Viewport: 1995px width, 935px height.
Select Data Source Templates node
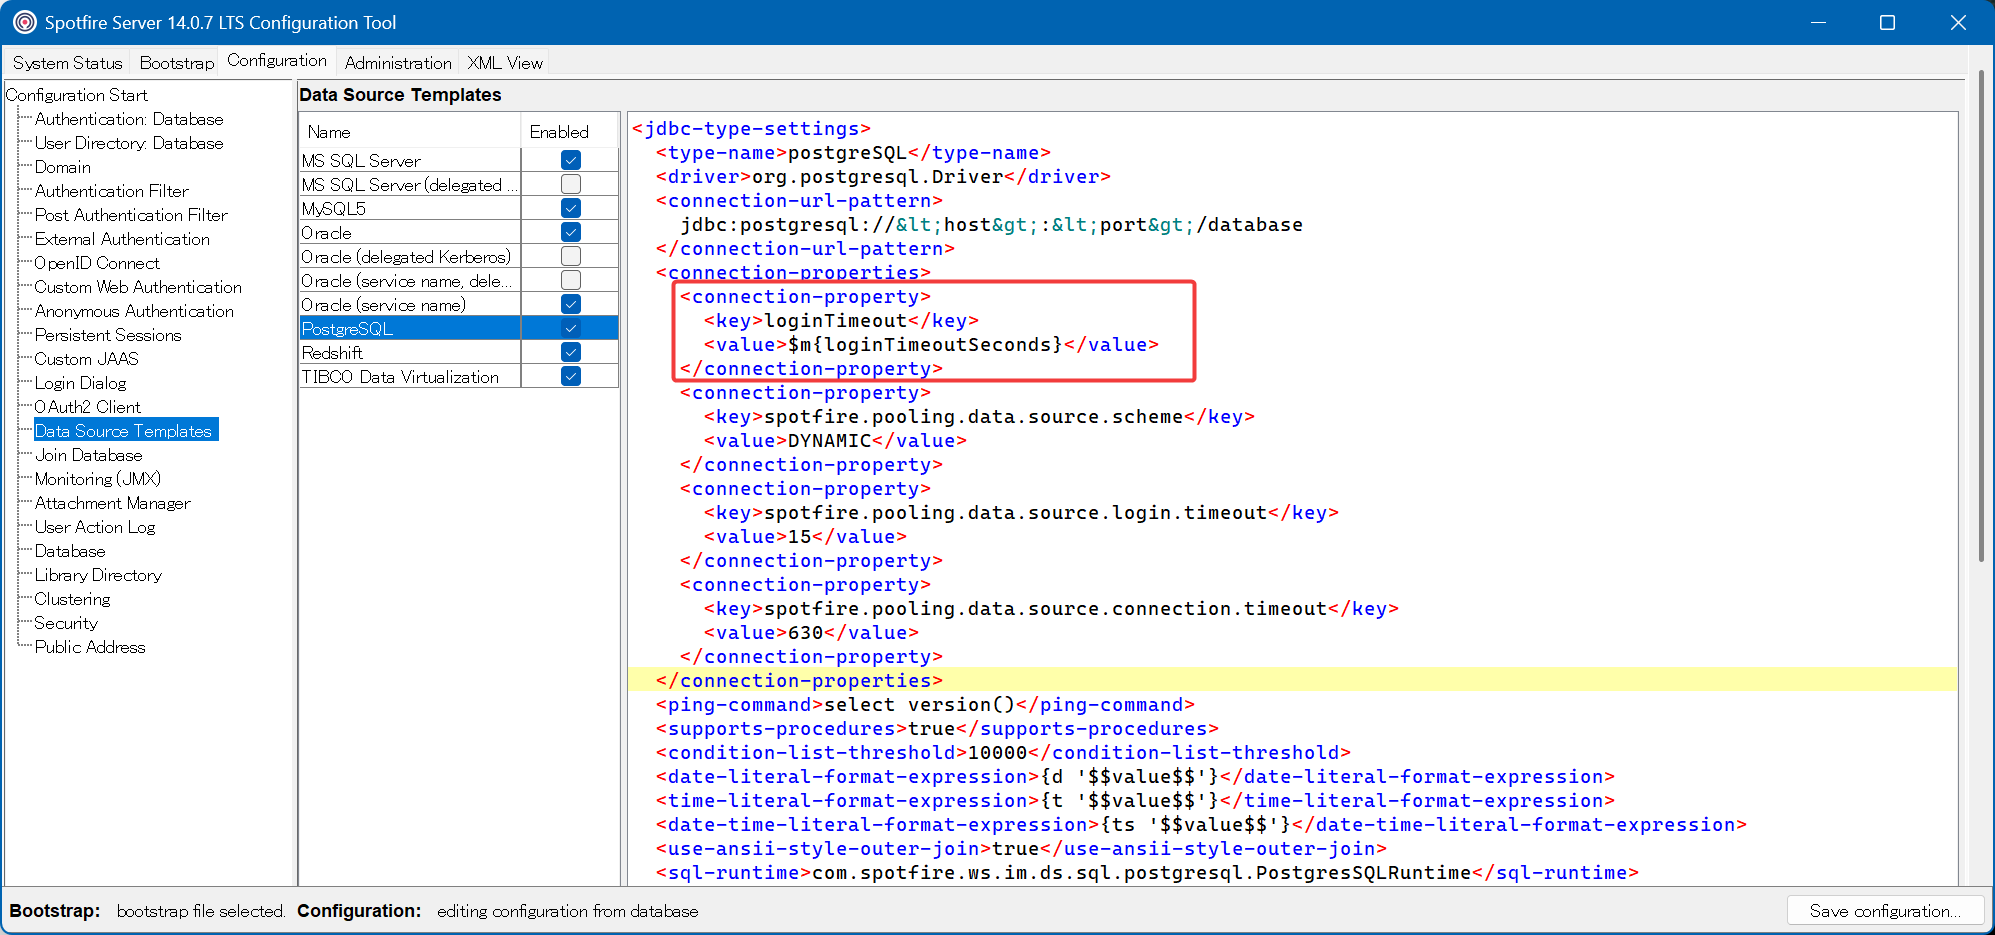pyautogui.click(x=126, y=431)
